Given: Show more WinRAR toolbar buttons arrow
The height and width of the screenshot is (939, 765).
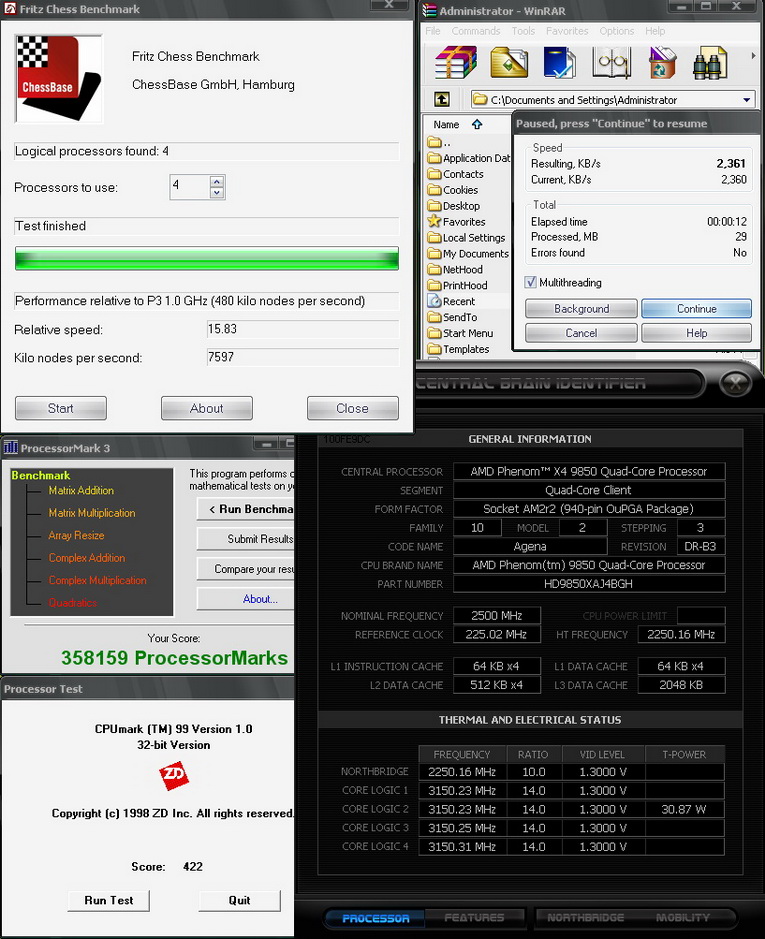Looking at the screenshot, I should click(x=753, y=56).
